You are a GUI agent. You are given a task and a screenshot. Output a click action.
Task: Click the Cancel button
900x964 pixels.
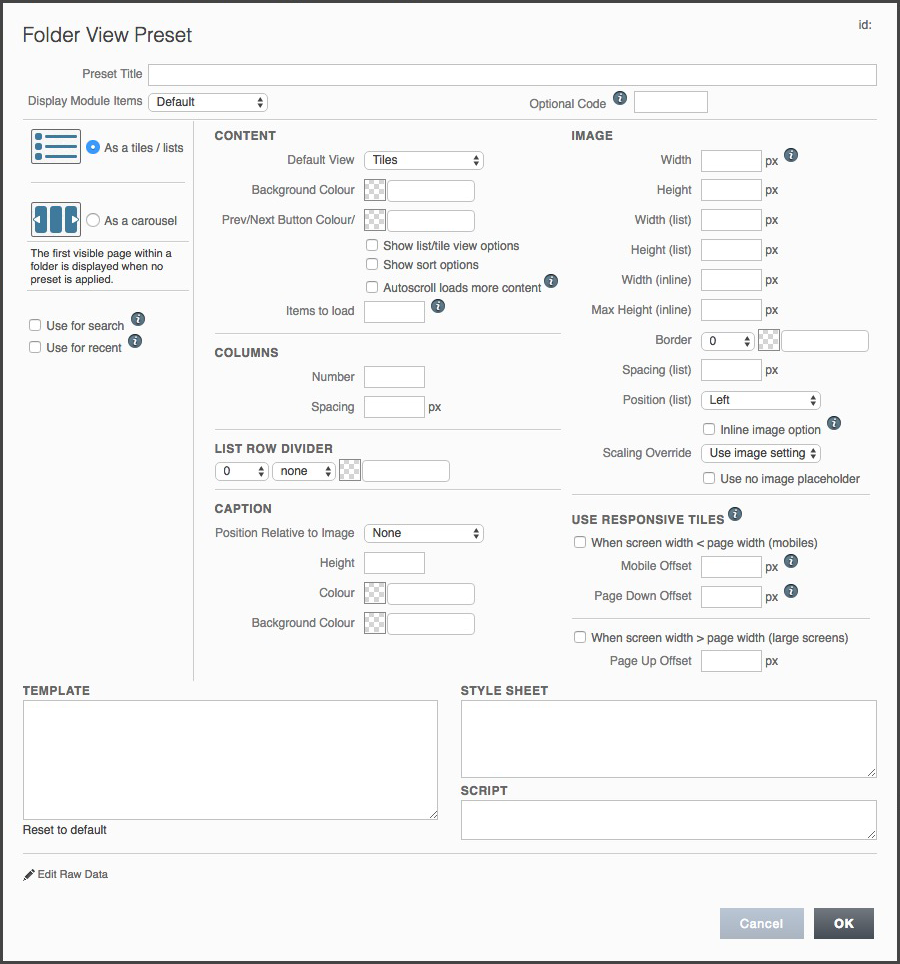[x=762, y=923]
